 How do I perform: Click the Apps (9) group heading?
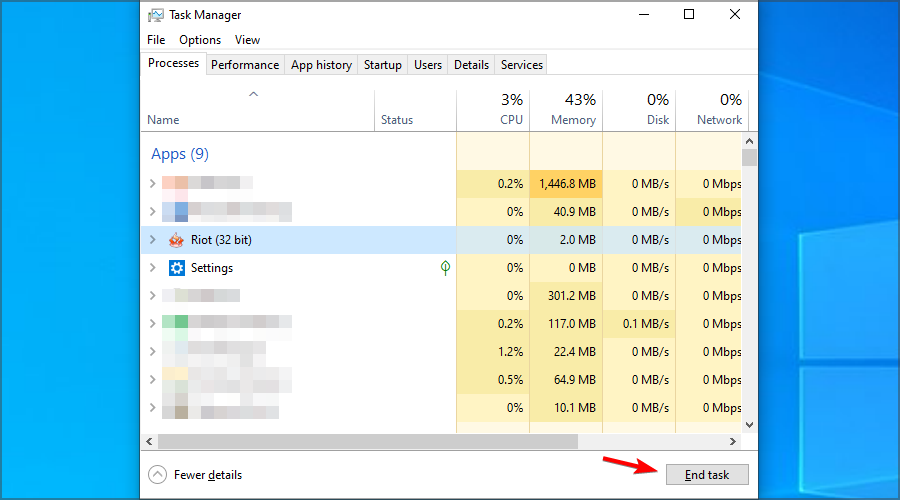180,154
